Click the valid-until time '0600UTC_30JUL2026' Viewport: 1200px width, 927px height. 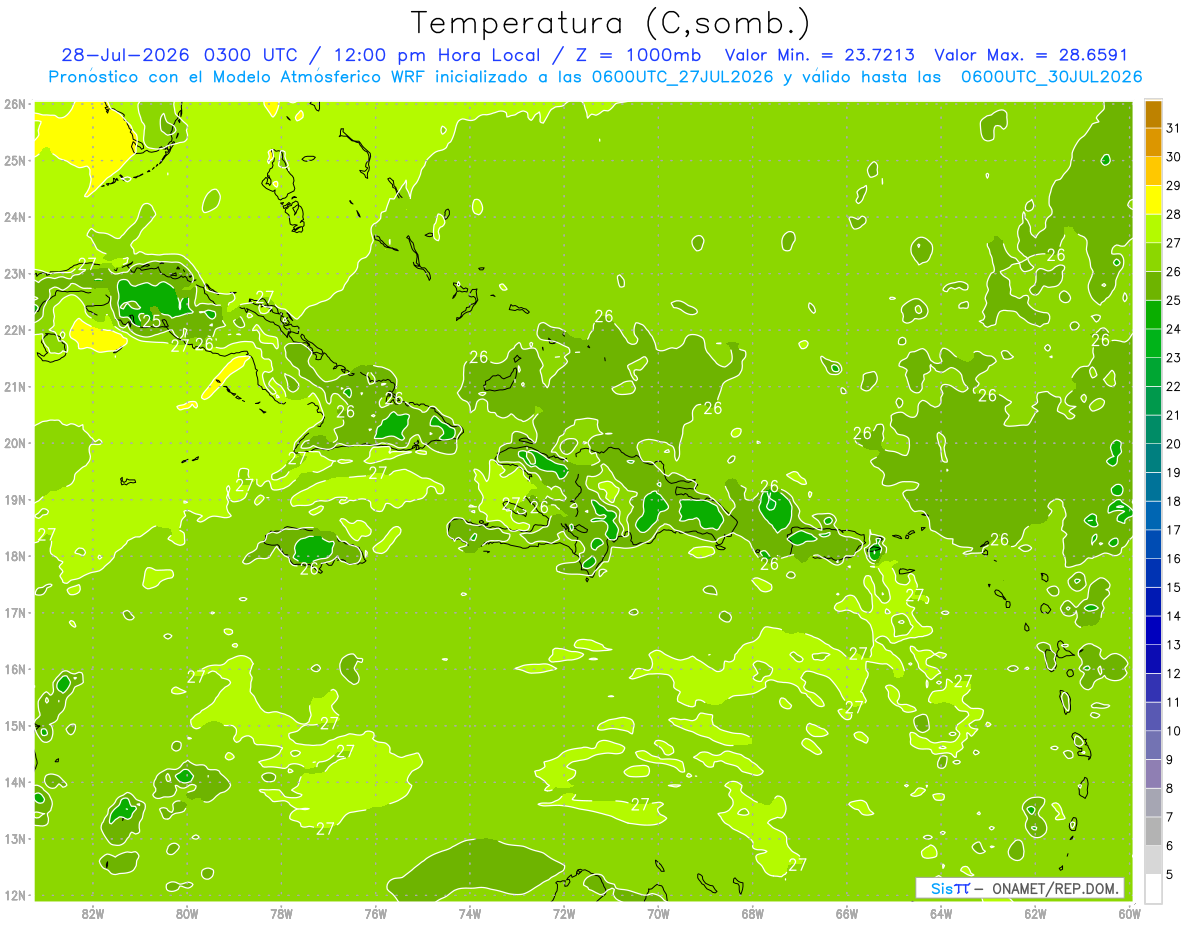point(1052,77)
